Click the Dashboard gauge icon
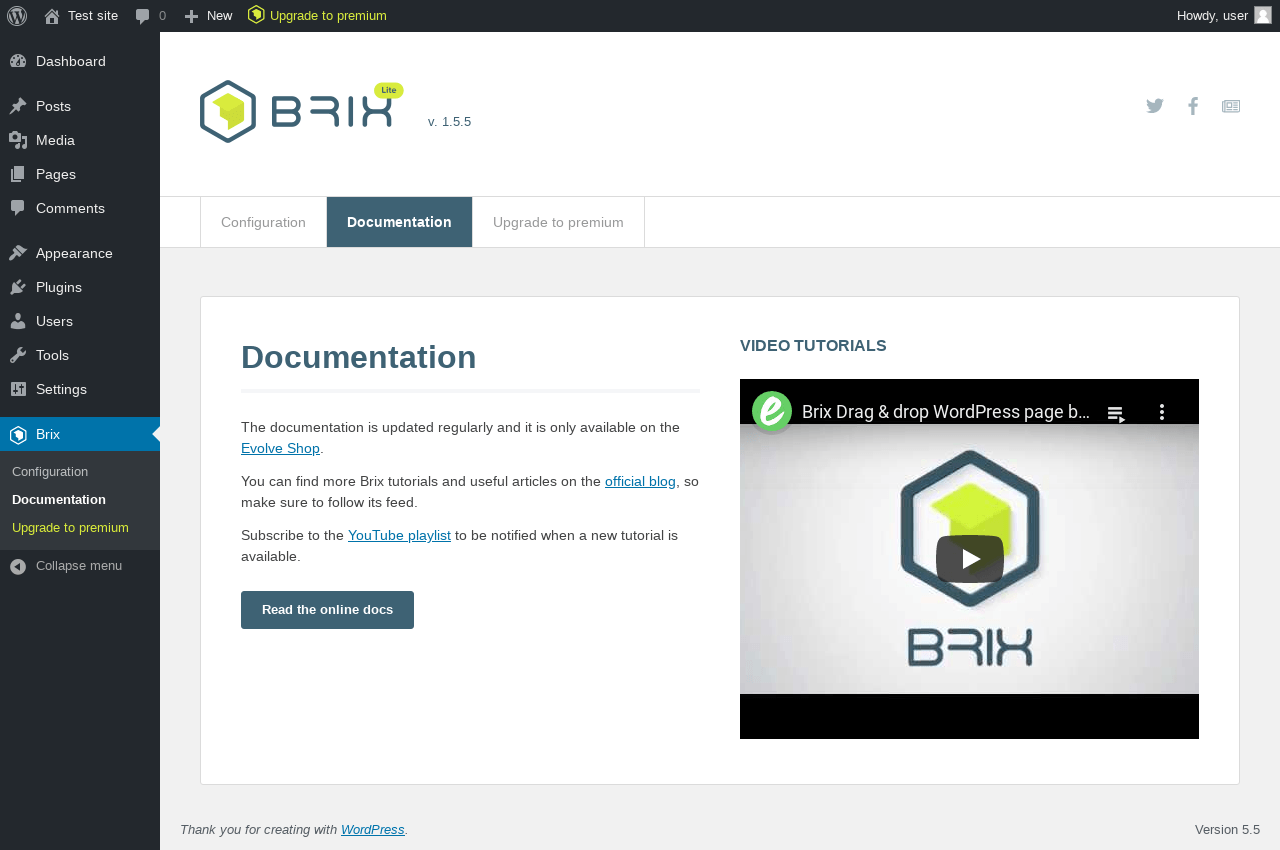 (18, 61)
